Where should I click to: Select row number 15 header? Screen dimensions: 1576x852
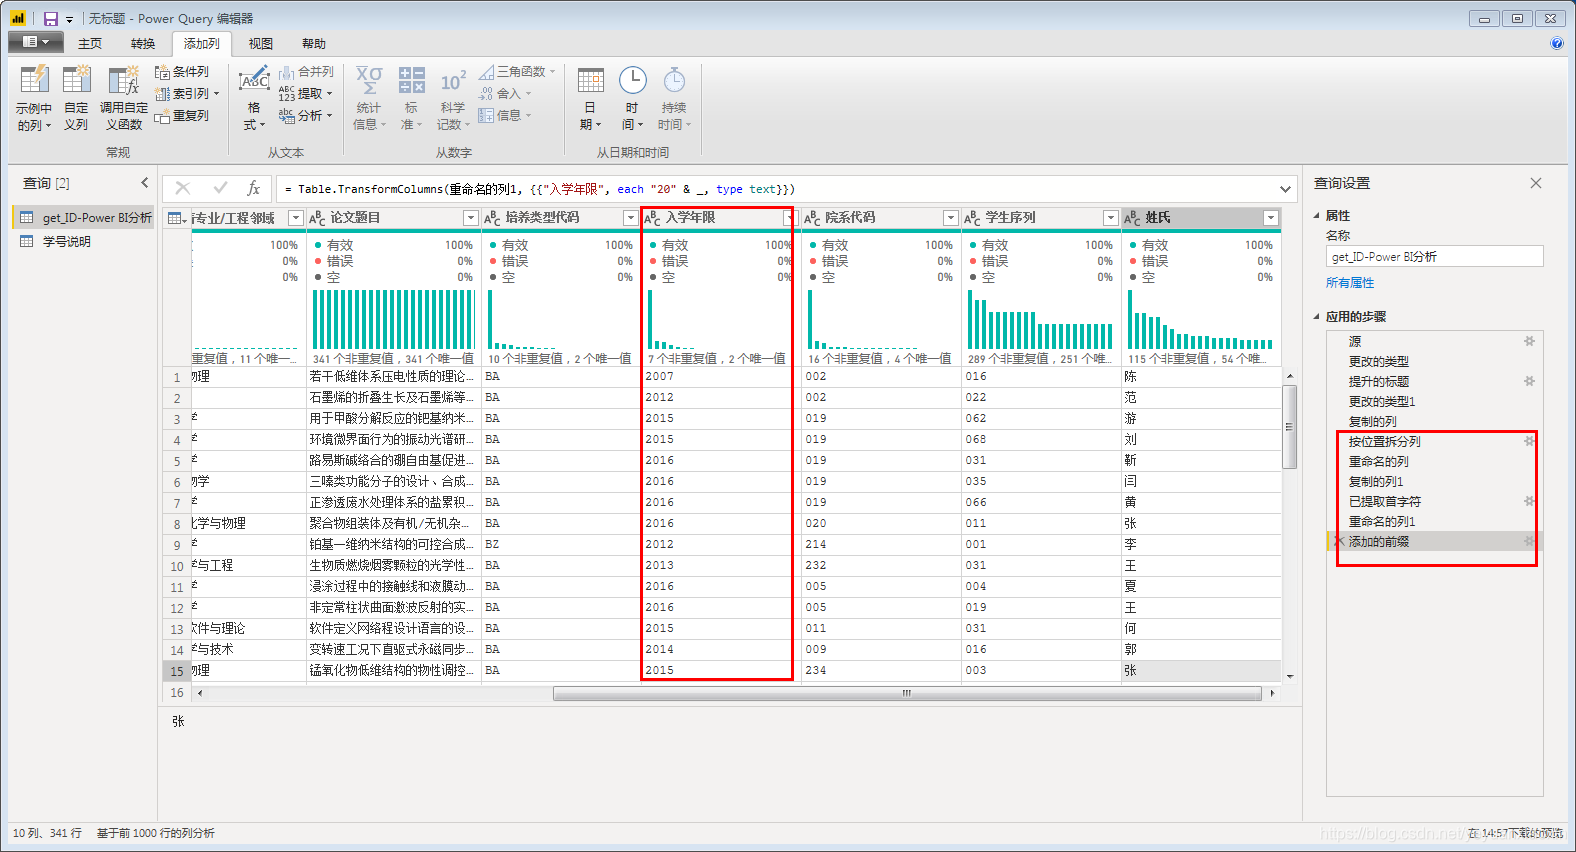point(177,671)
